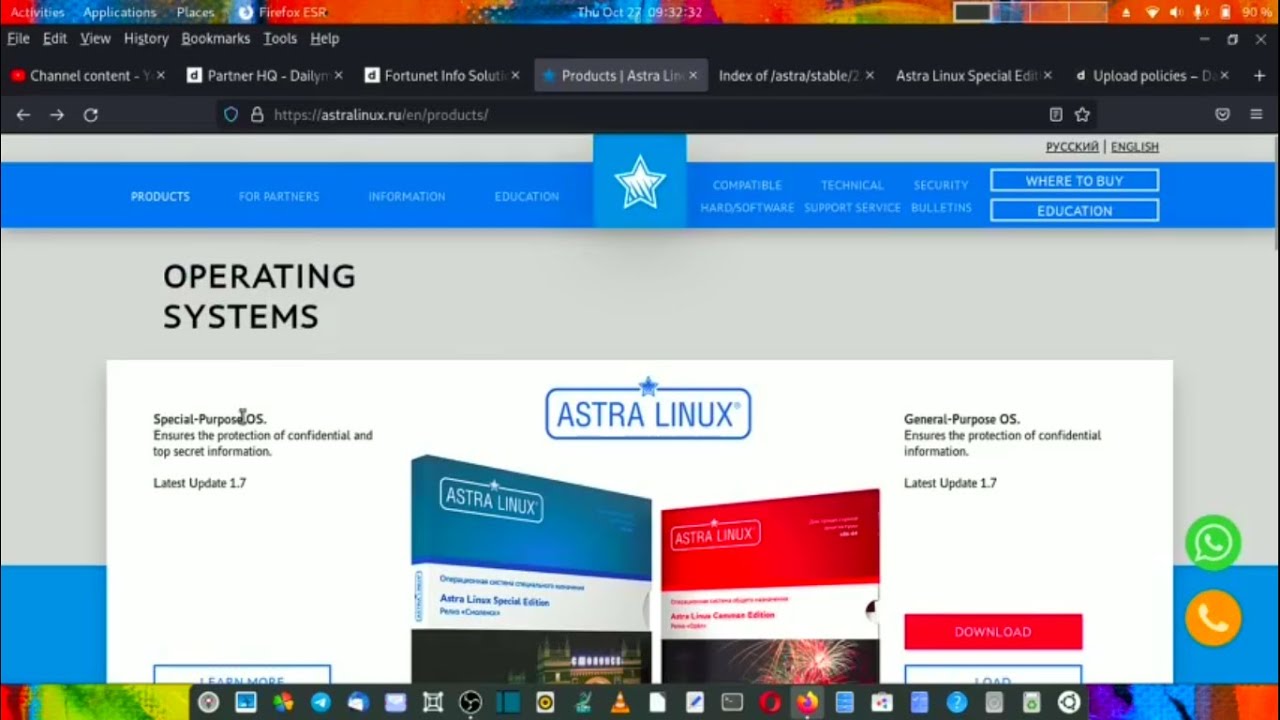Click the muted microphone indicator
1280x720 pixels.
tap(1200, 12)
